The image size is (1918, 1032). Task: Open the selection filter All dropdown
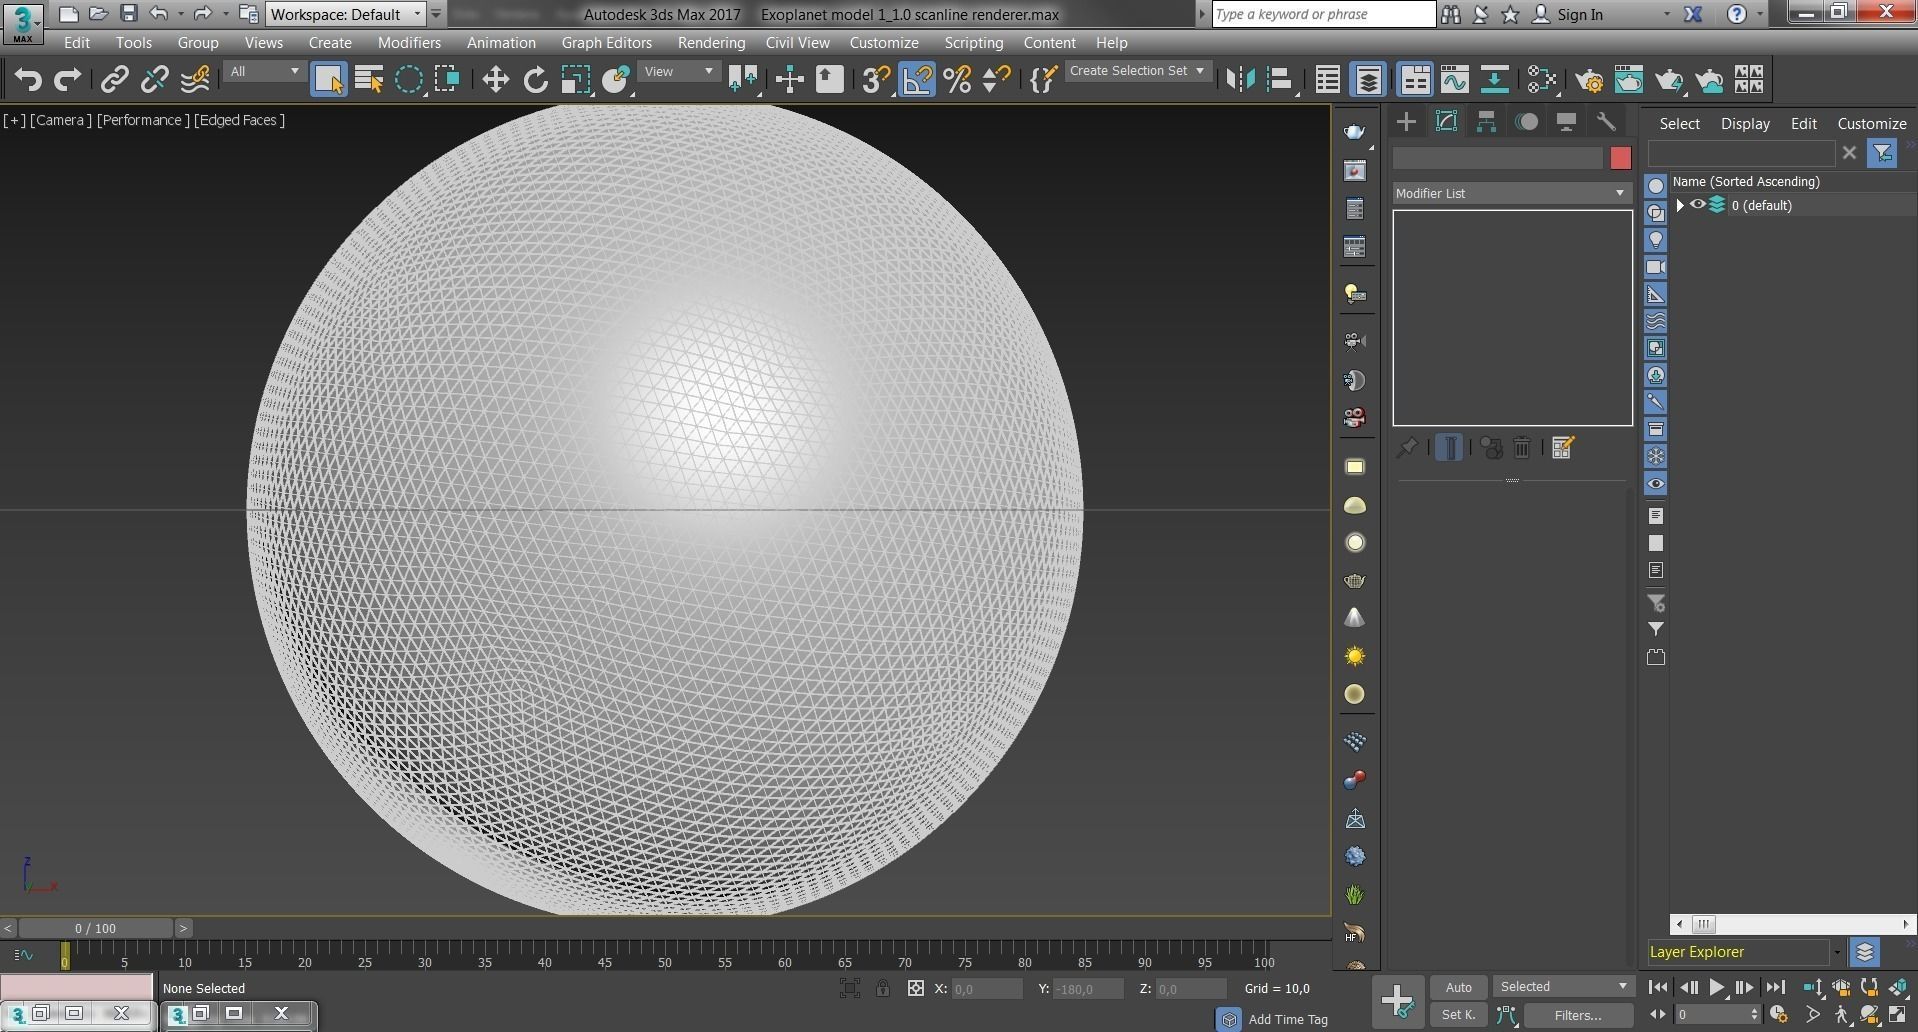264,71
